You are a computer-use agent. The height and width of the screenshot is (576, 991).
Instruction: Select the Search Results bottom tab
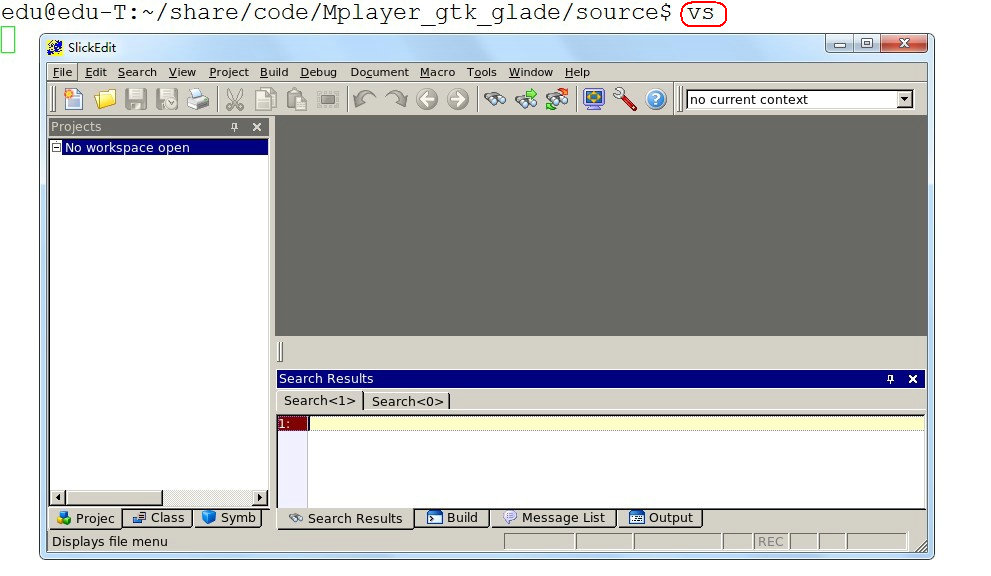click(x=346, y=518)
